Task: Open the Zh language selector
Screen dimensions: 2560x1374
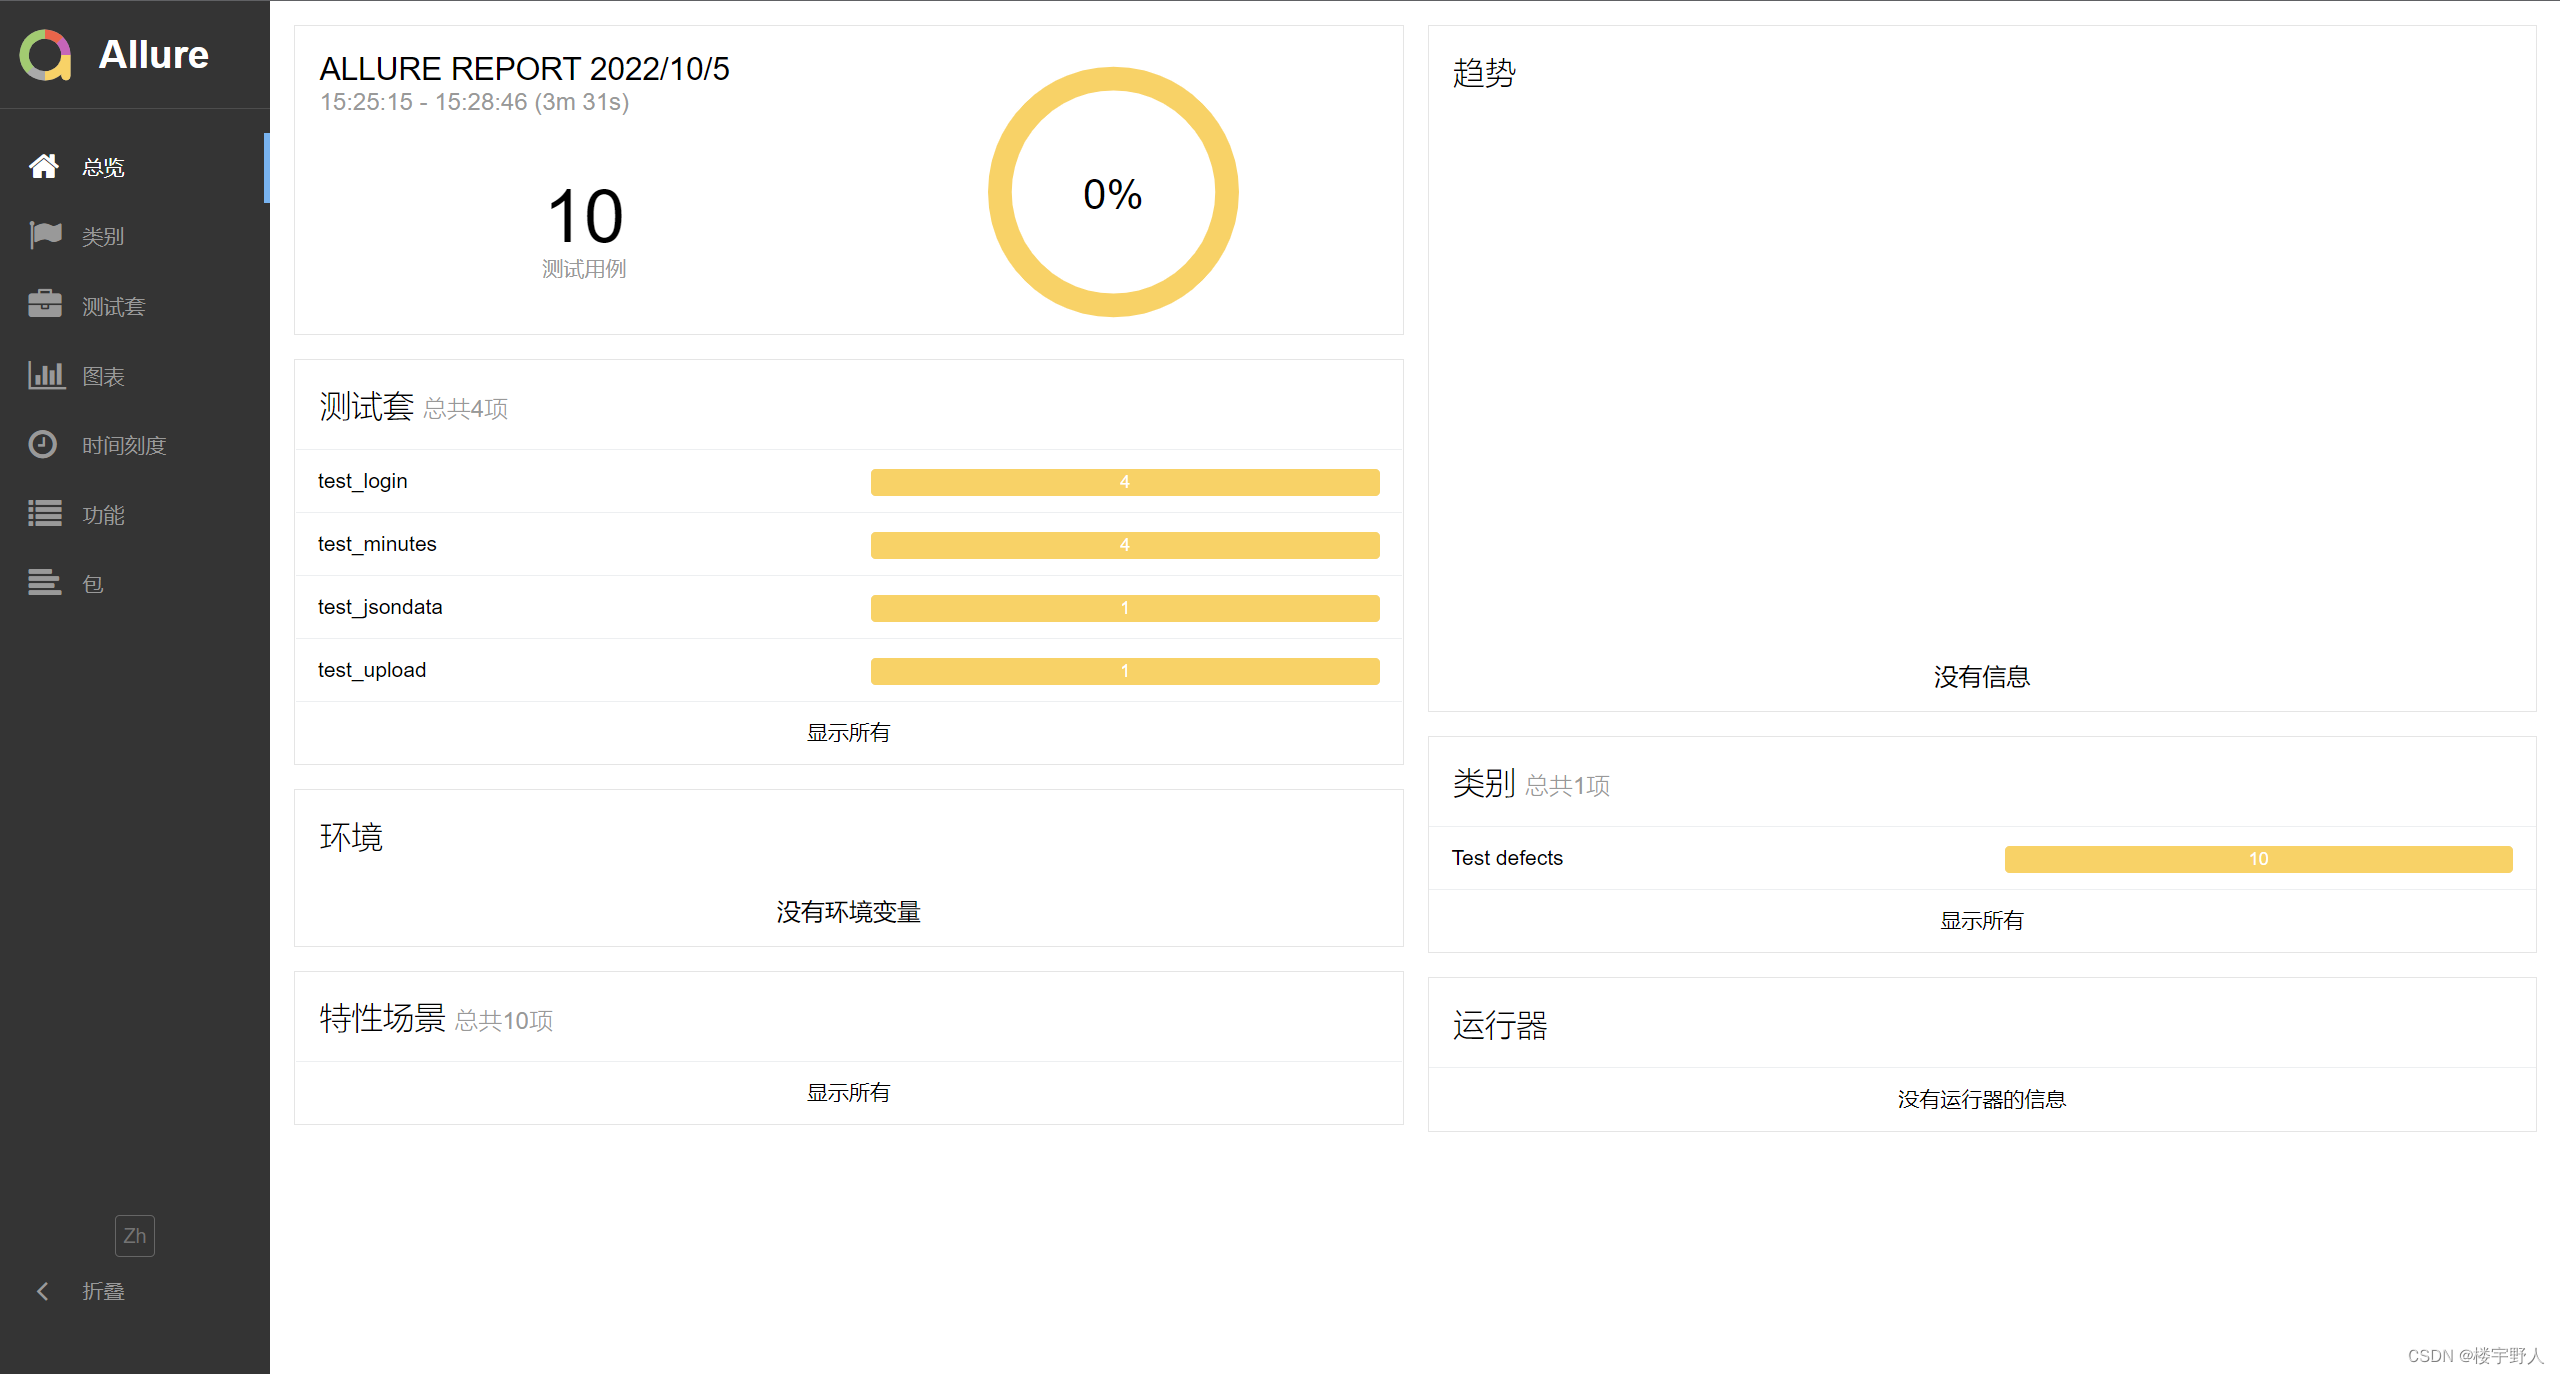Action: (x=135, y=1236)
